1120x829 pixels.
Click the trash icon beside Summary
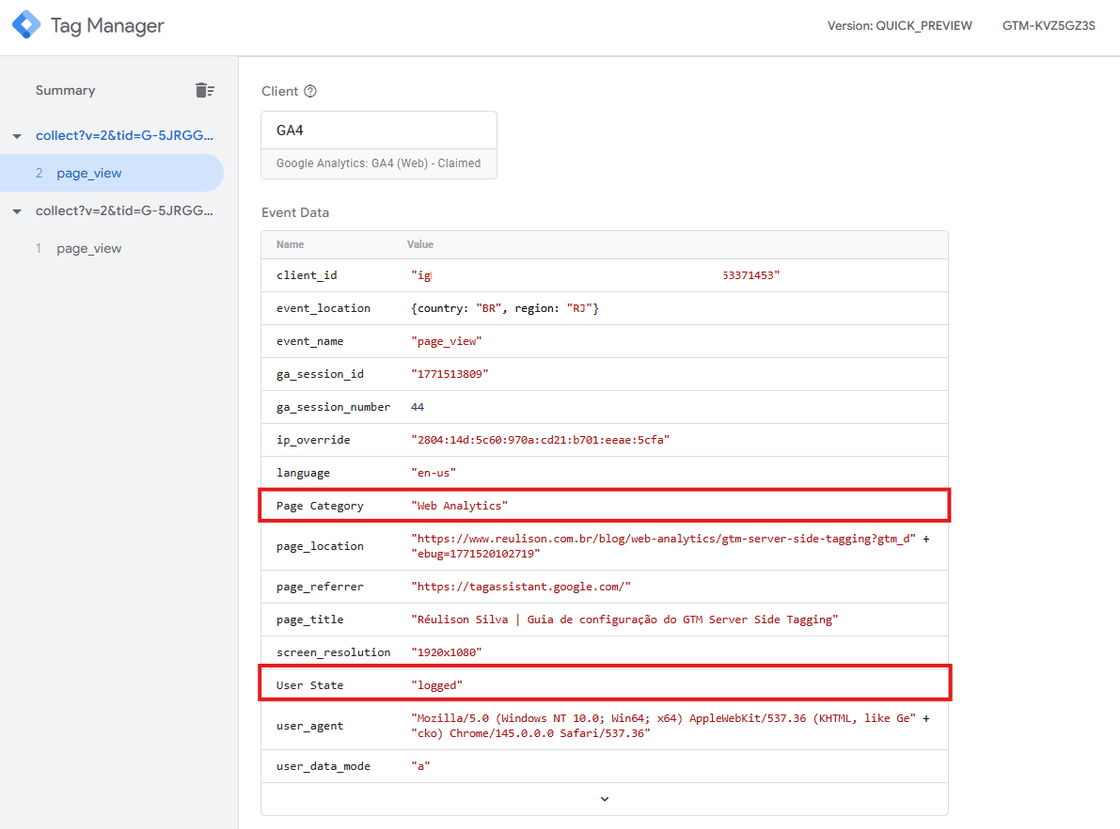coord(205,89)
